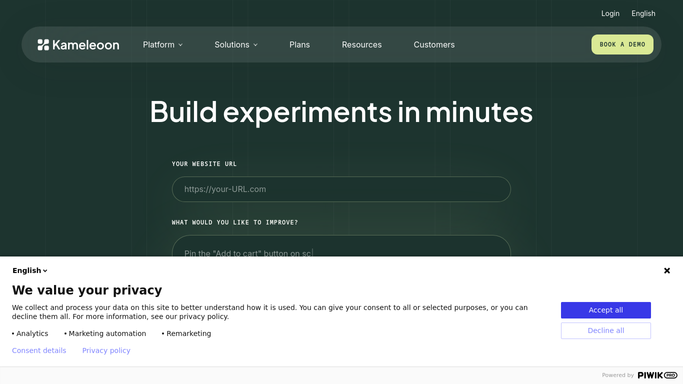Click the "Marketing automation" purpose text

point(107,333)
